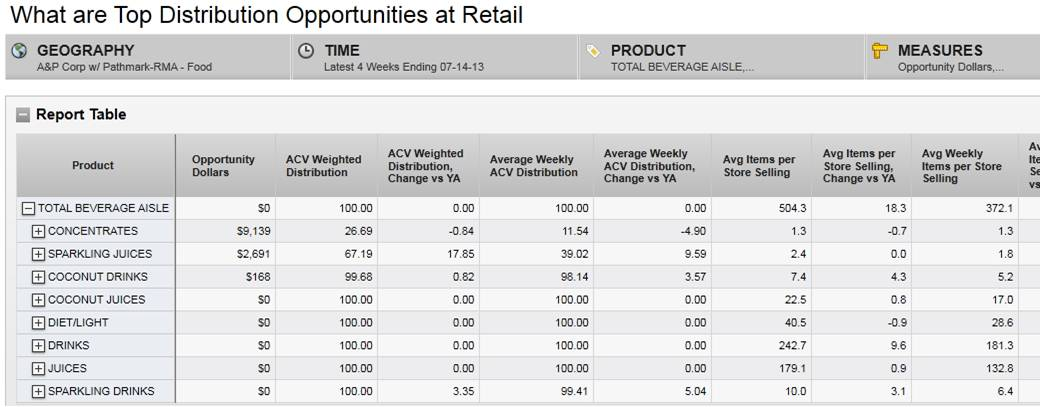Sort by Opportunity Dollars column header
The image size is (1041, 407).
[223, 166]
